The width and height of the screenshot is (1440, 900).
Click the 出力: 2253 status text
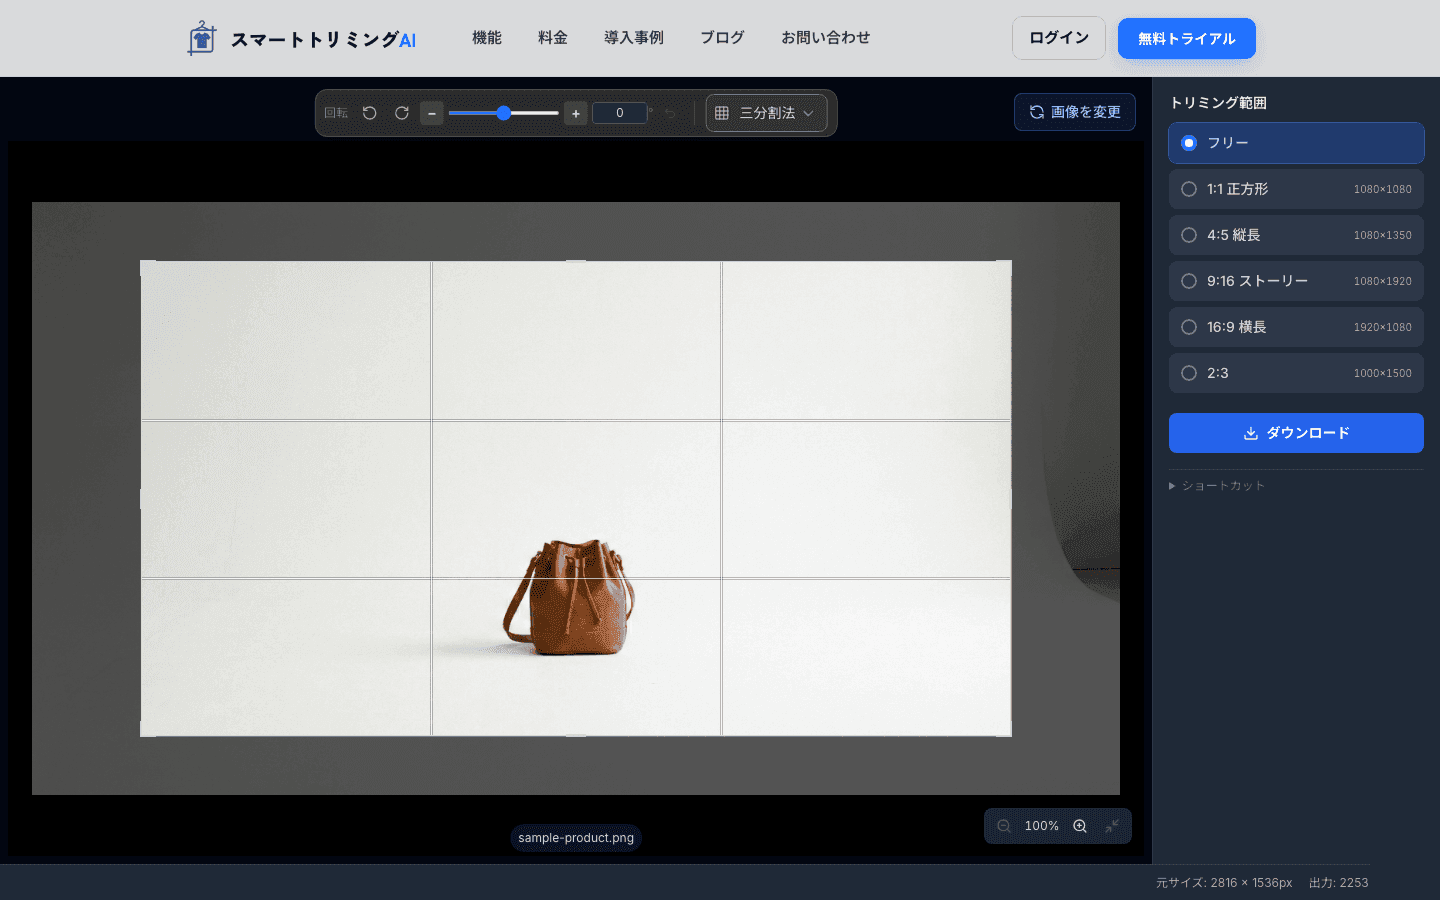coord(1339,883)
